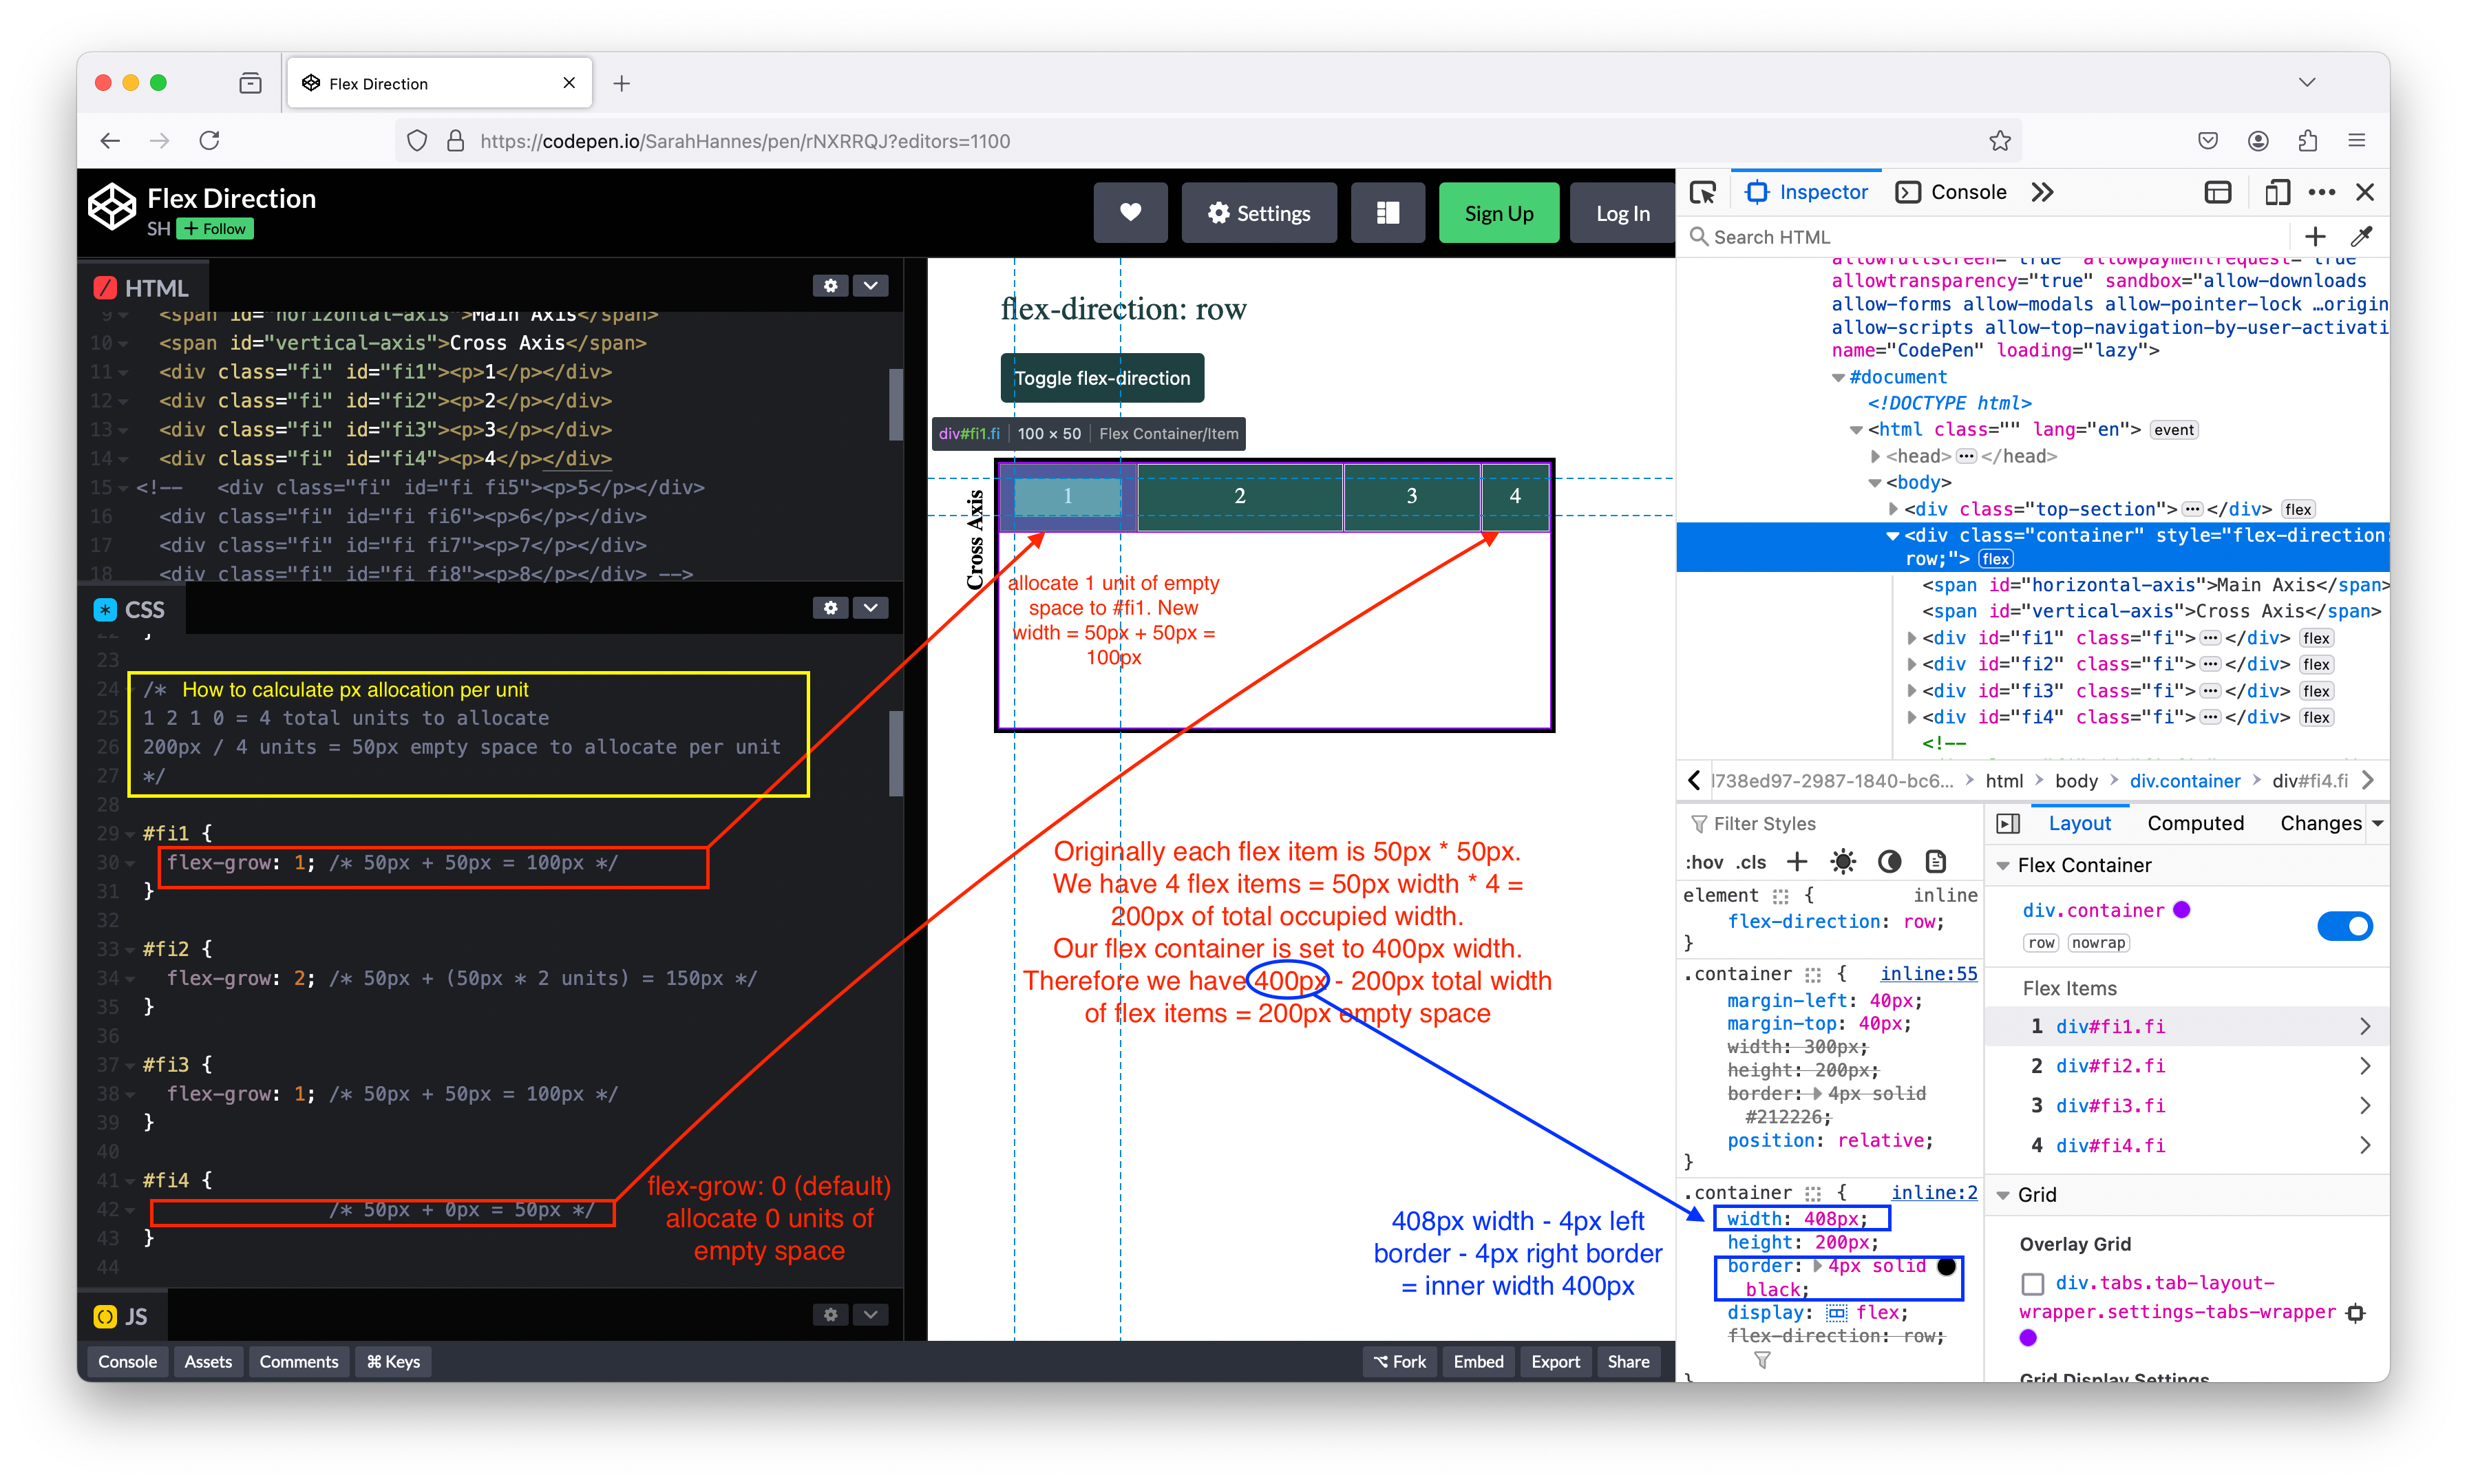Select the Flex Direction browser tab
Screen dimensions: 2467x1484
pos(440,83)
